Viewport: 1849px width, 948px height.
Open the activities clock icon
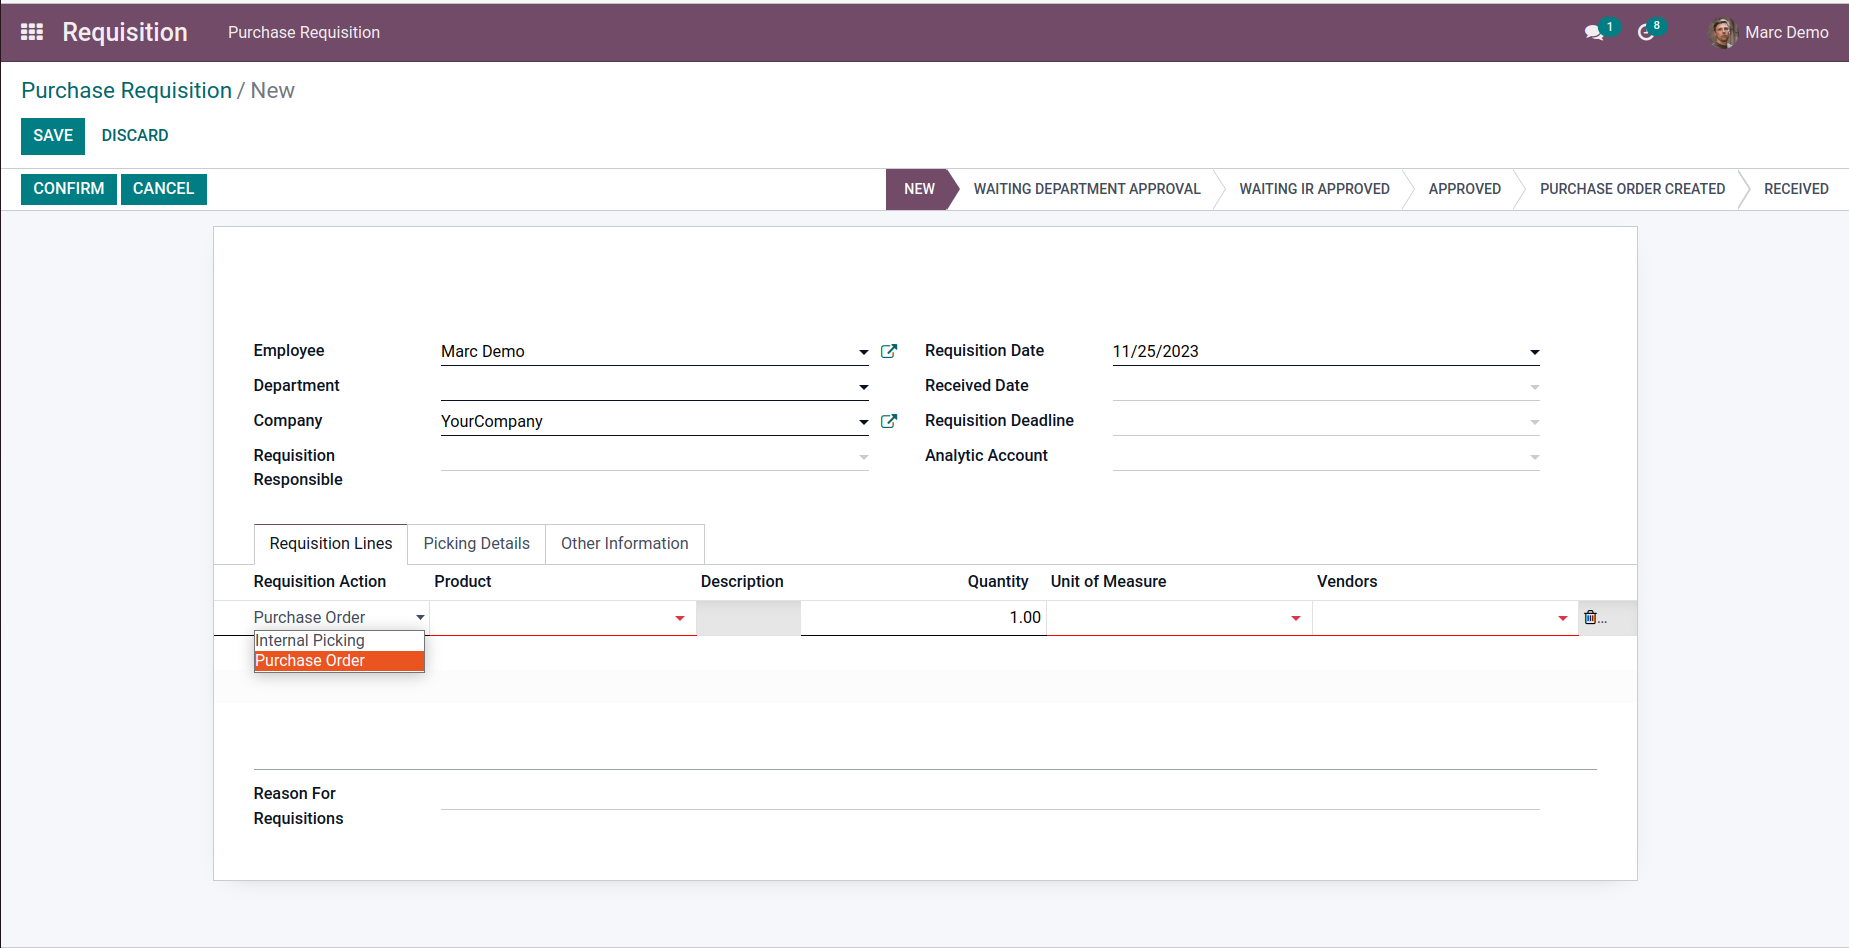(x=1646, y=33)
